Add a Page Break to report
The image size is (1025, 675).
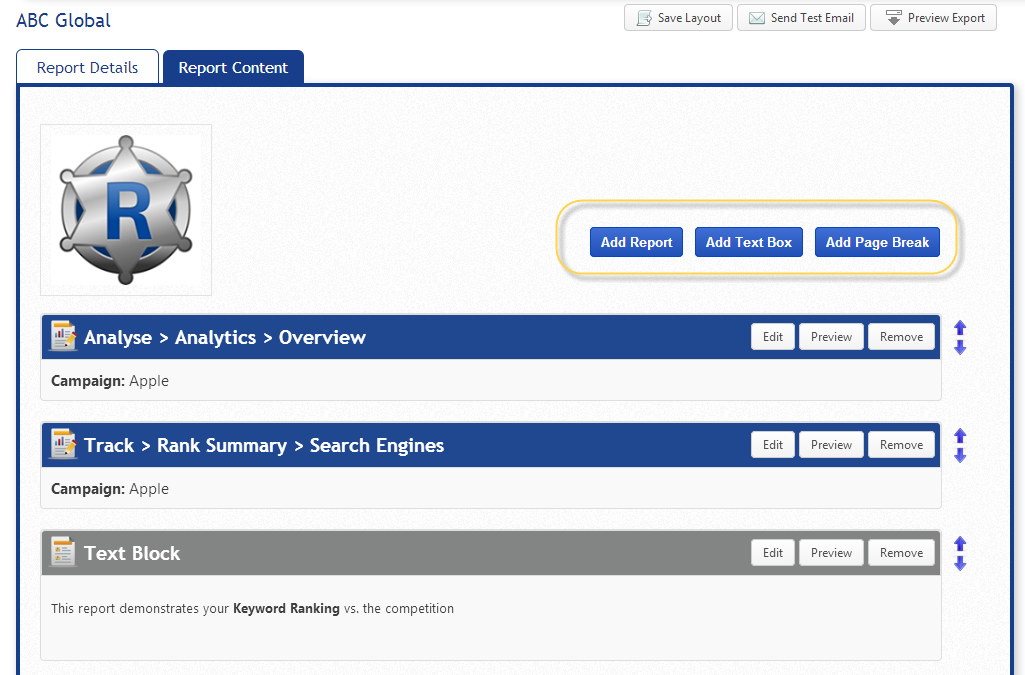pos(877,242)
